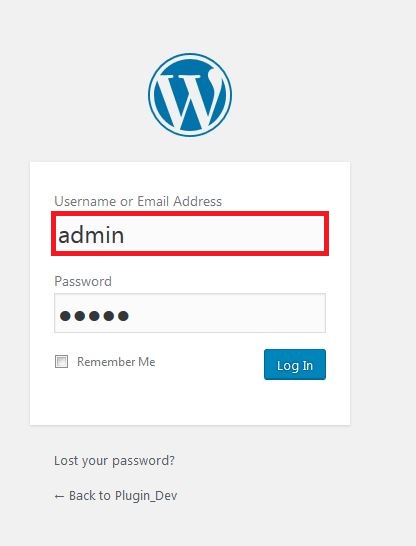Click the white W inside the logo

tap(190, 100)
